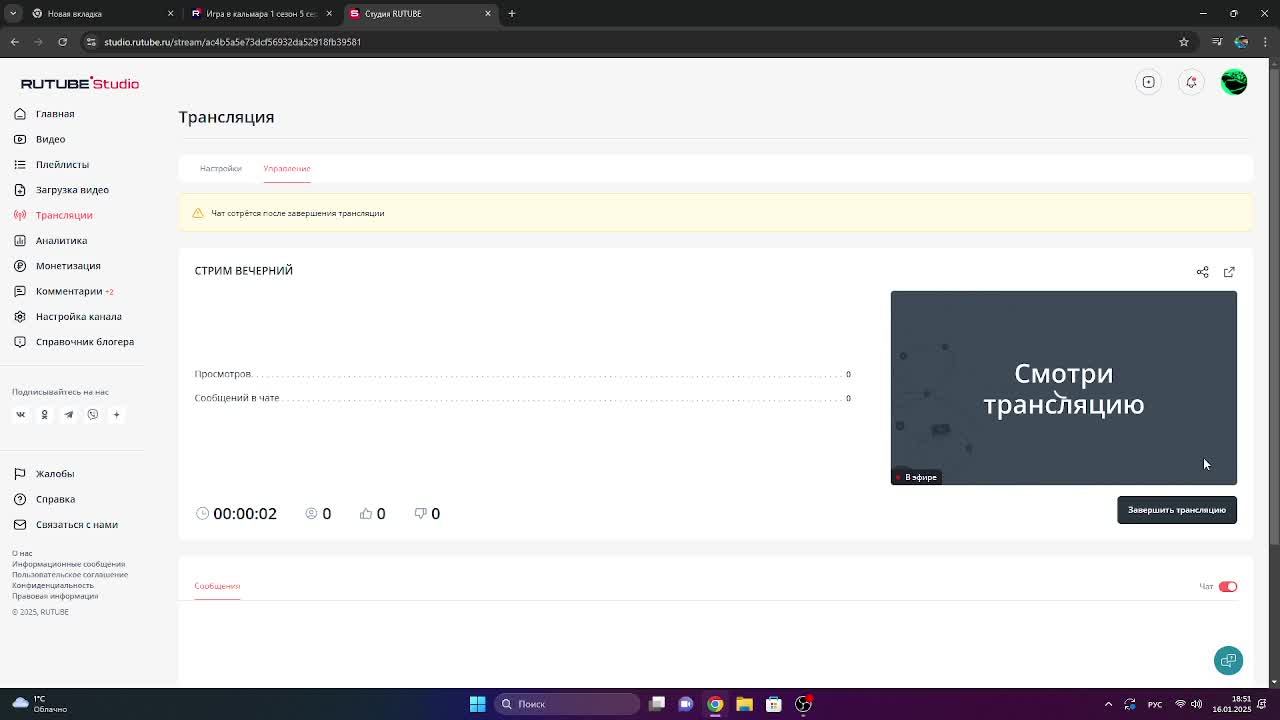Open Chrome media controls icon

coord(1217,42)
